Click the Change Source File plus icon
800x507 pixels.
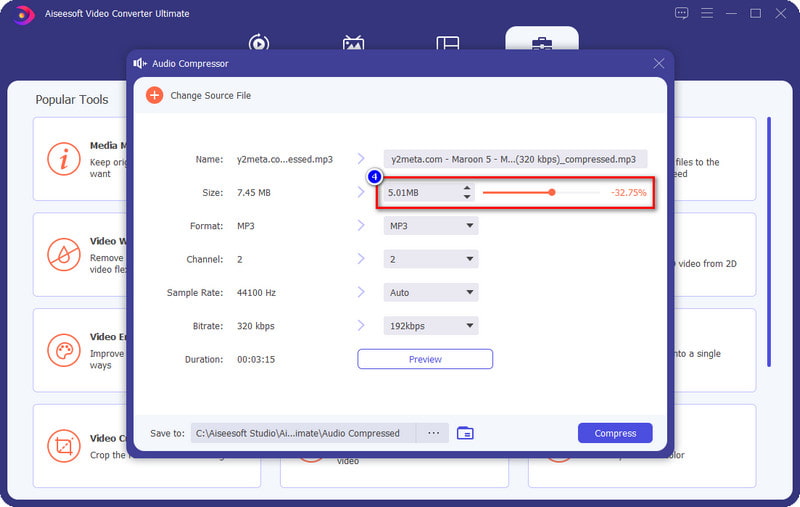pos(154,95)
